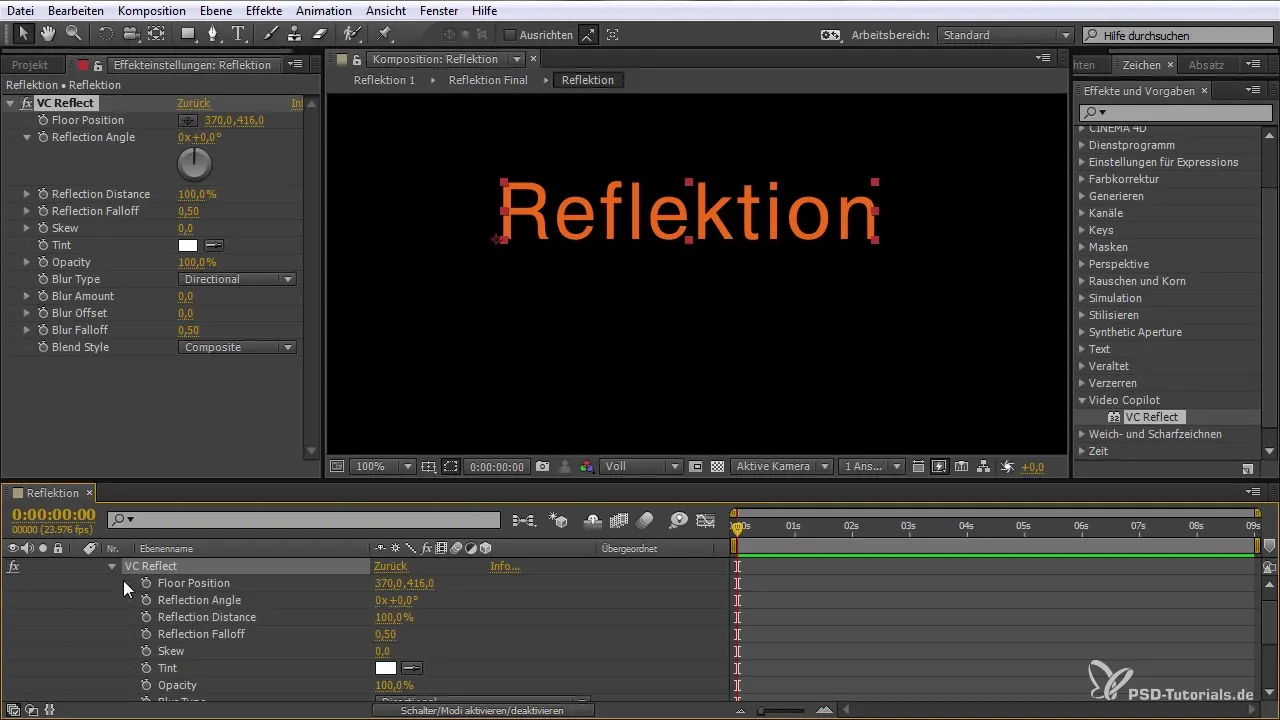Switch to the Absatz tab
1280x720 pixels.
pos(1206,65)
